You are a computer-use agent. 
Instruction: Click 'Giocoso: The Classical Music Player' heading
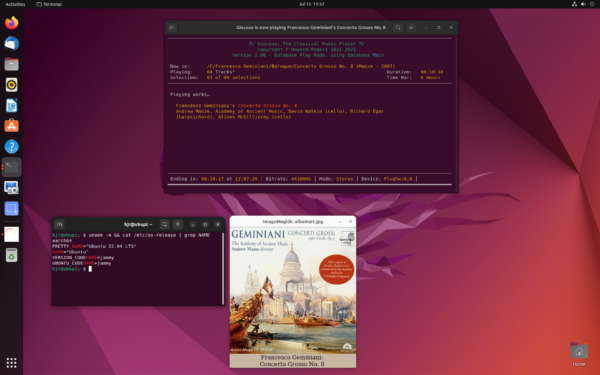pyautogui.click(x=306, y=44)
